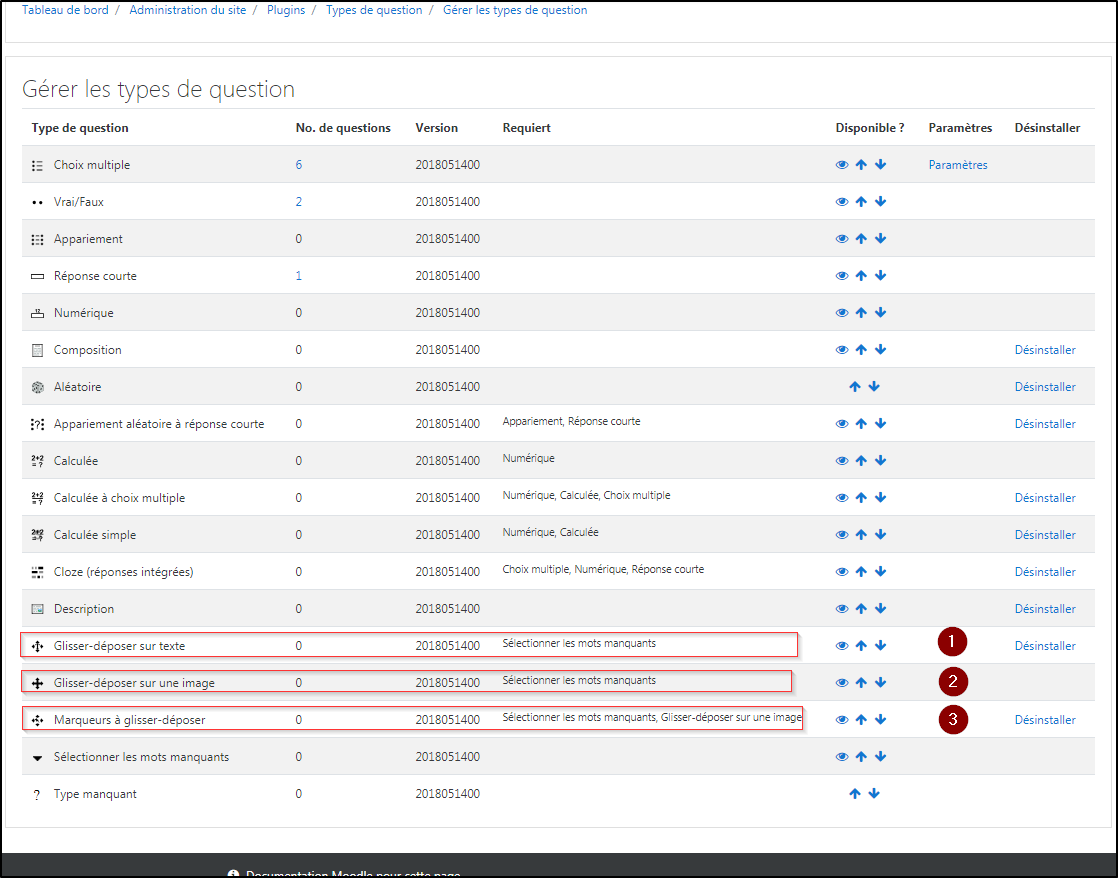Click up arrow for Aléatoire row

pyautogui.click(x=854, y=387)
